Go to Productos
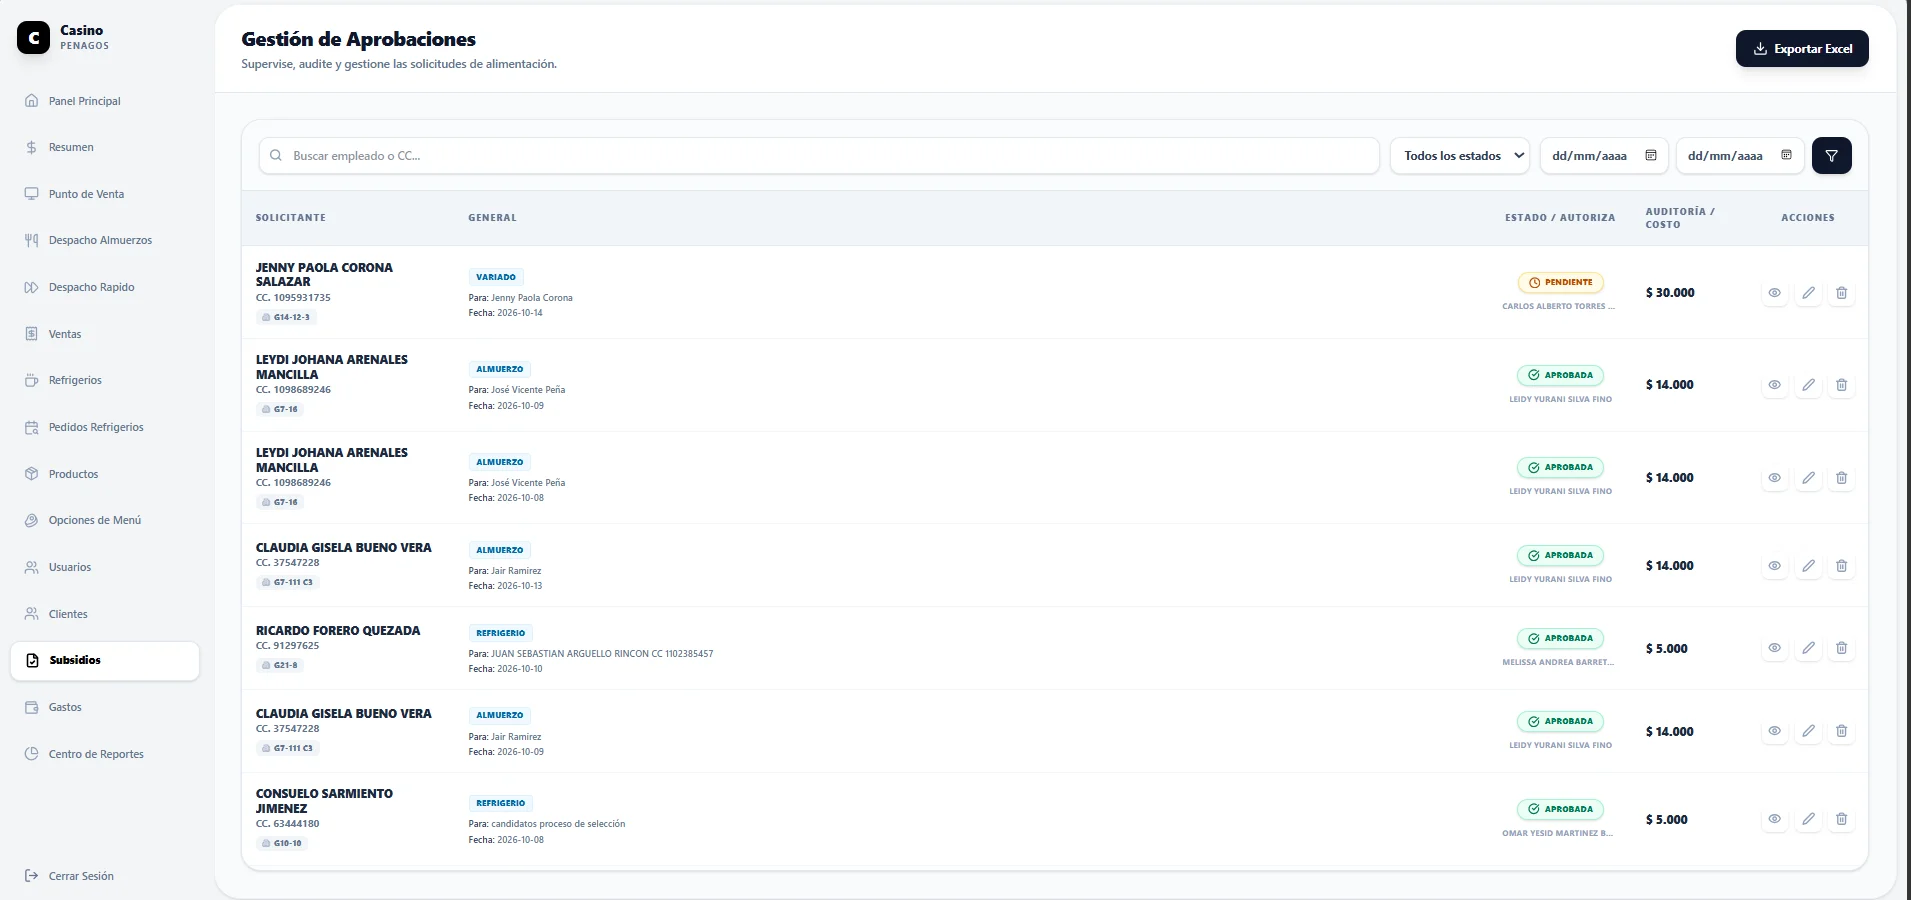Viewport: 1911px width, 900px height. pyautogui.click(x=105, y=474)
